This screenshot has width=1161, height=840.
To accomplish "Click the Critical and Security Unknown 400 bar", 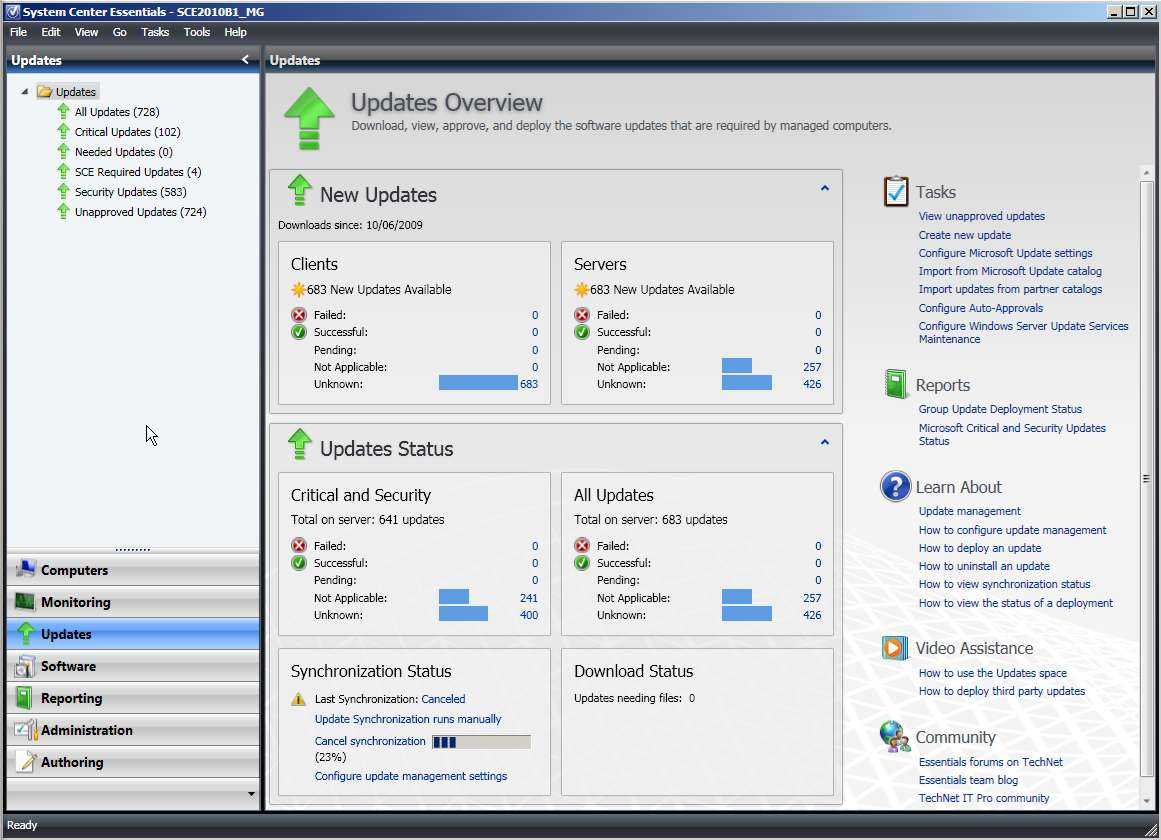I will (464, 614).
